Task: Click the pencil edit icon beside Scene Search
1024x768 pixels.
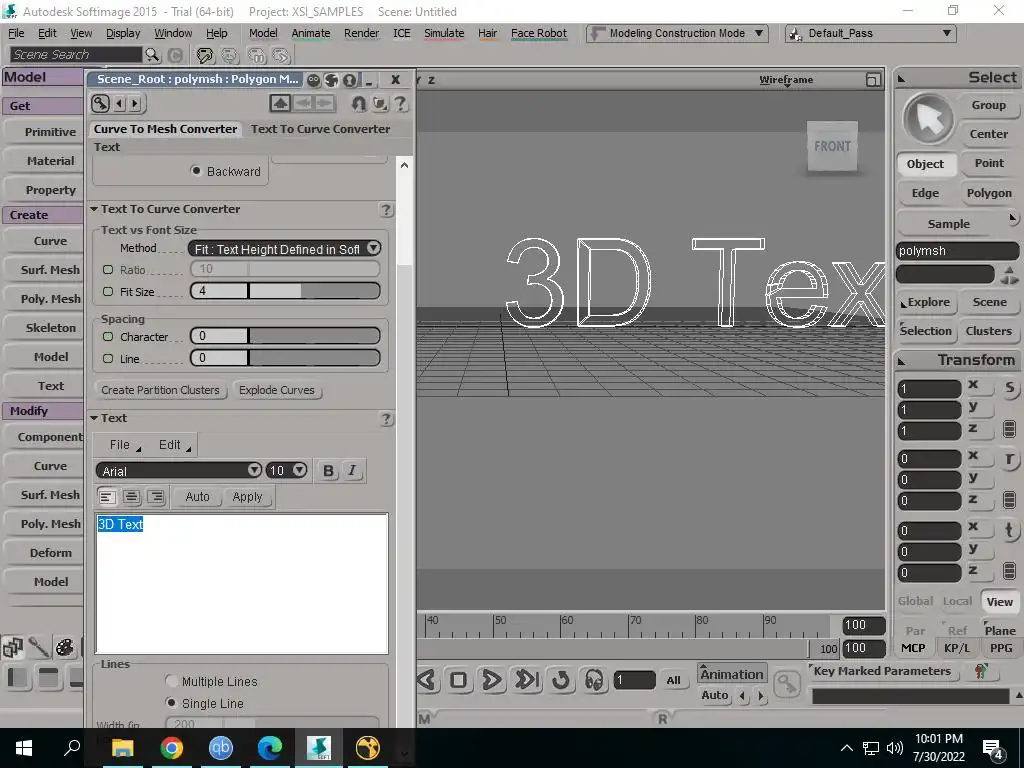Action: pyautogui.click(x=205, y=56)
